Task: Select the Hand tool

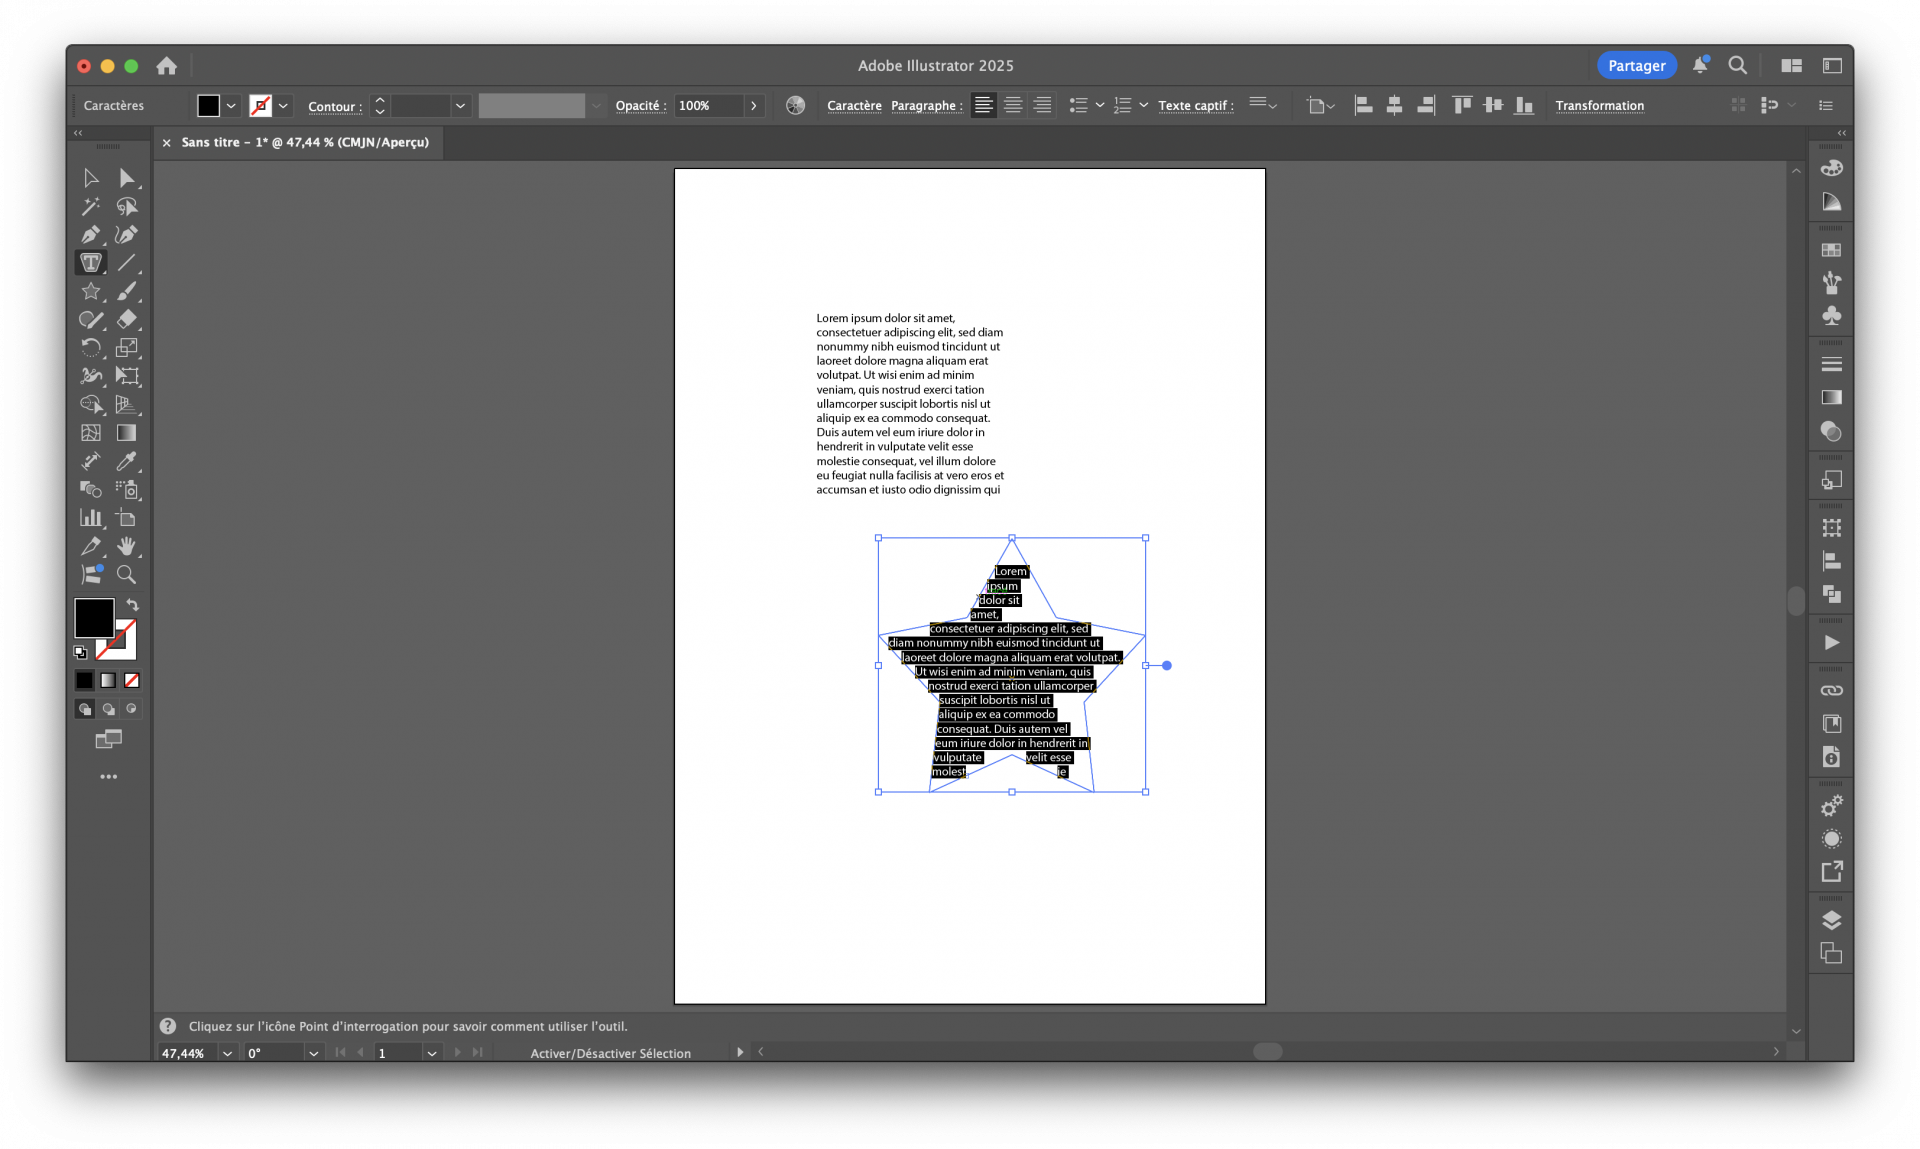Action: 127,546
